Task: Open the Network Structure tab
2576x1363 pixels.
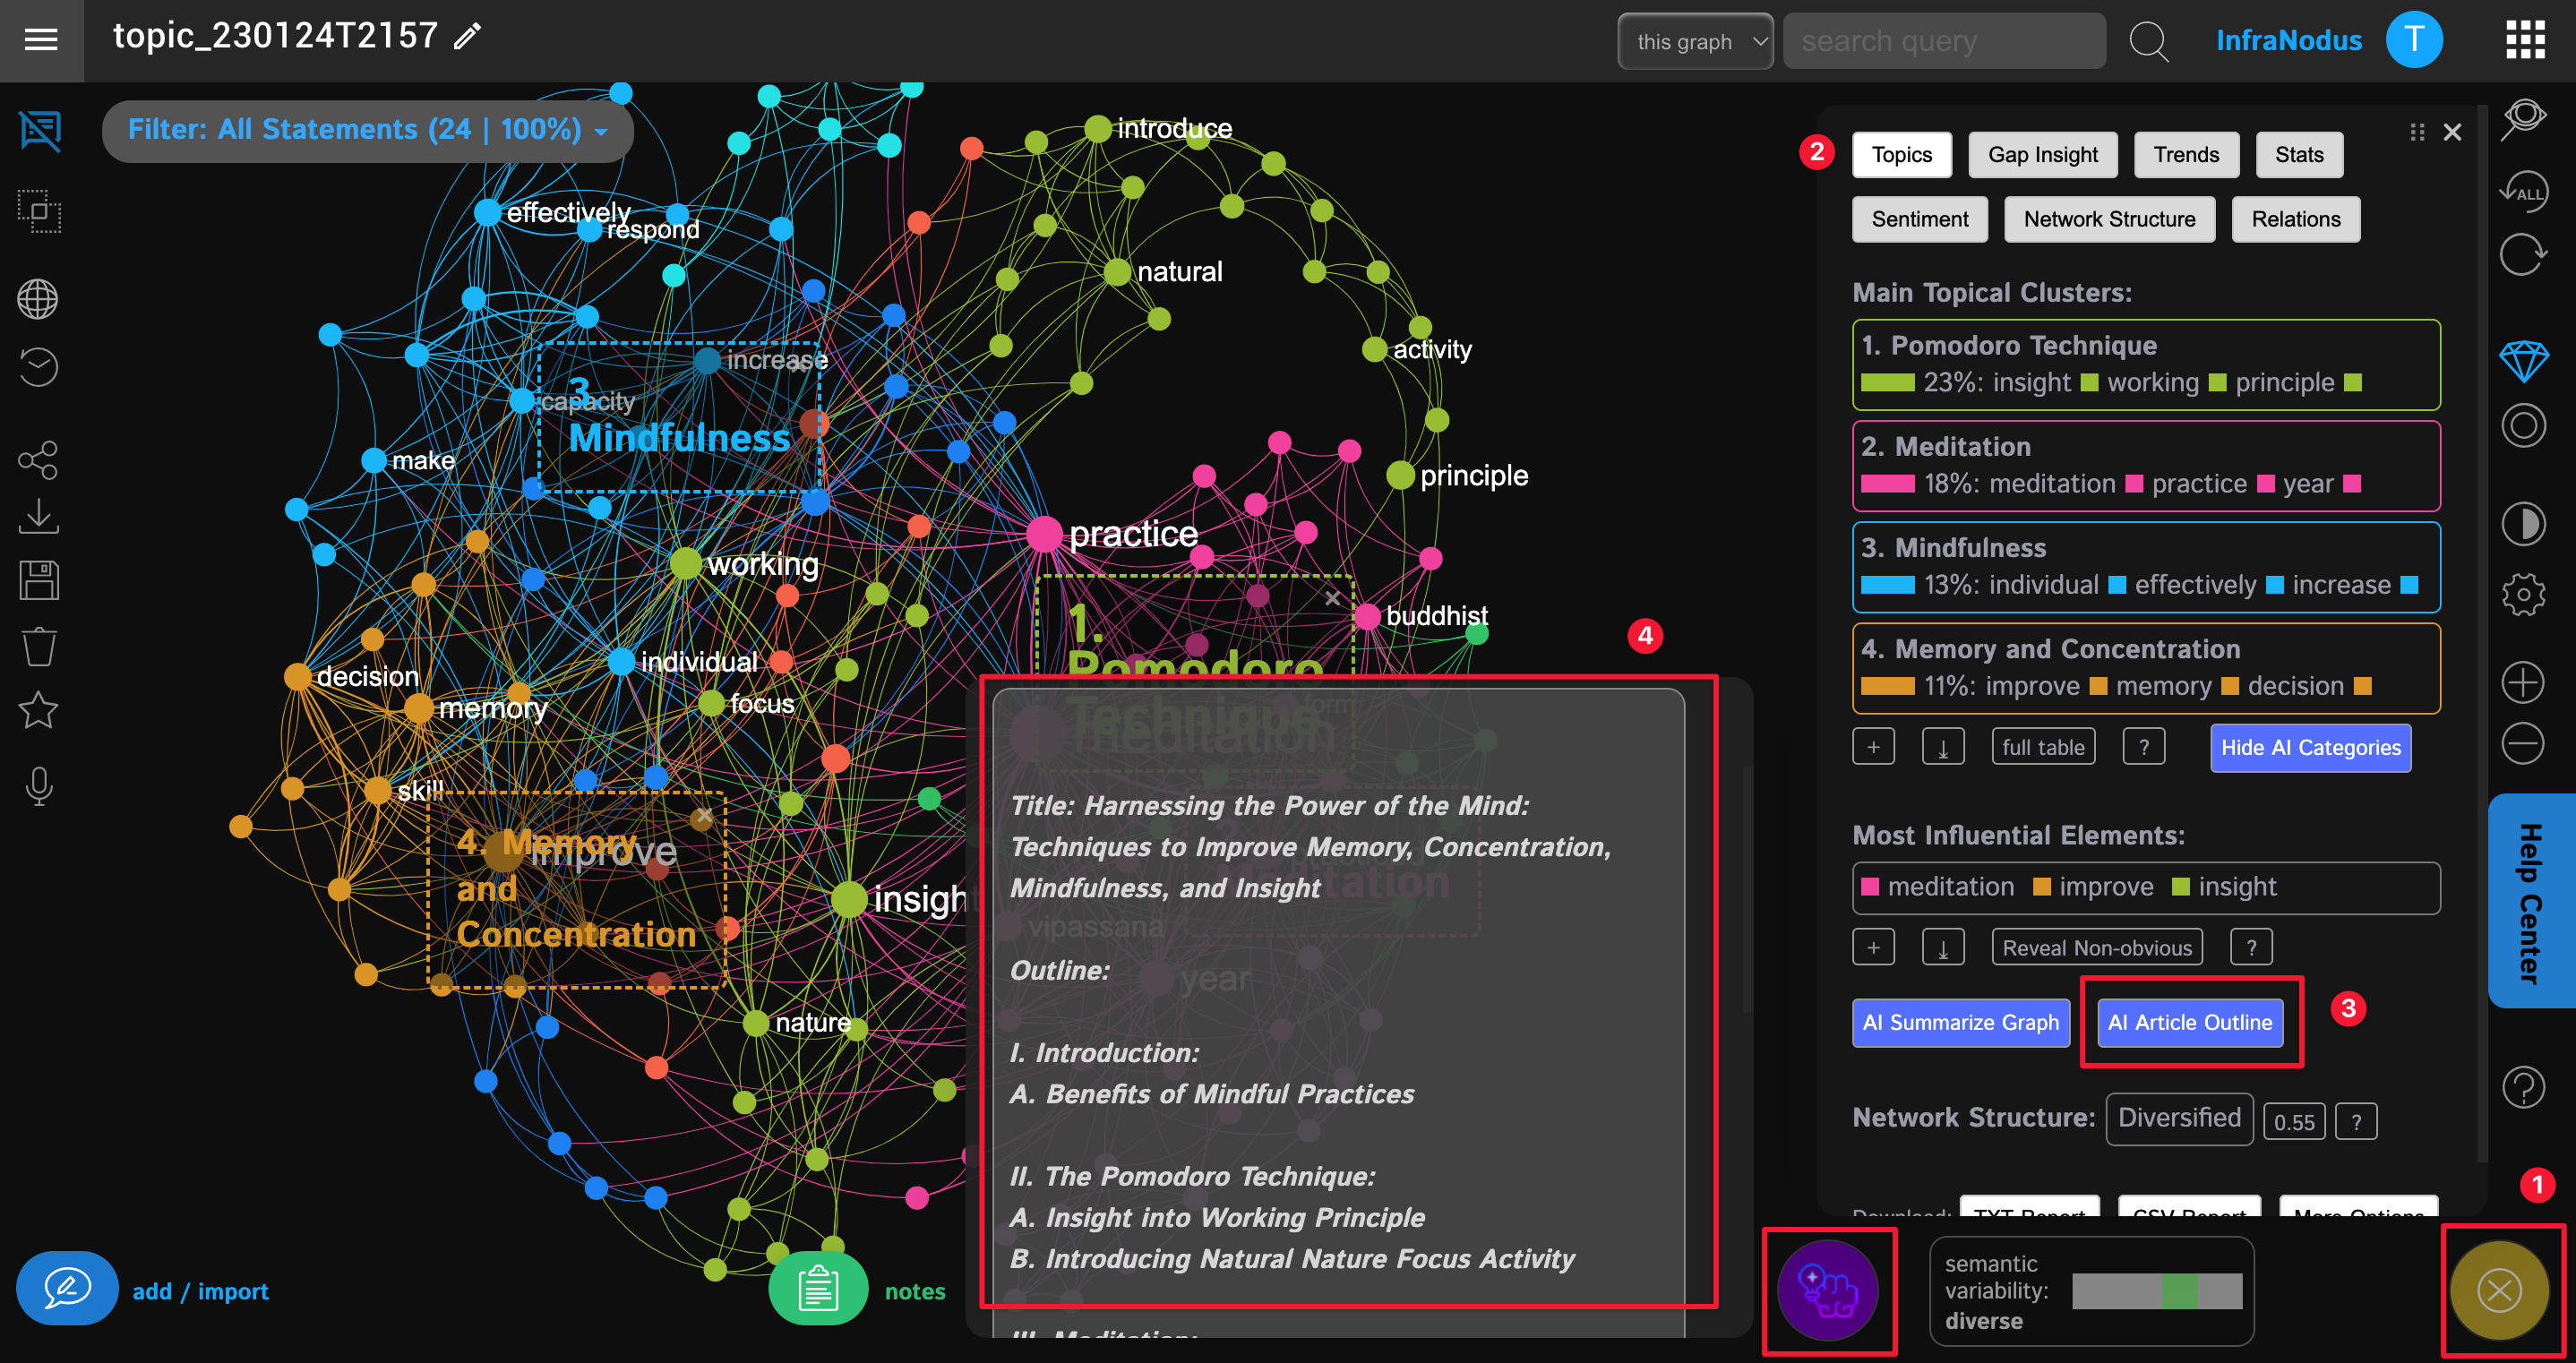Action: click(2109, 219)
